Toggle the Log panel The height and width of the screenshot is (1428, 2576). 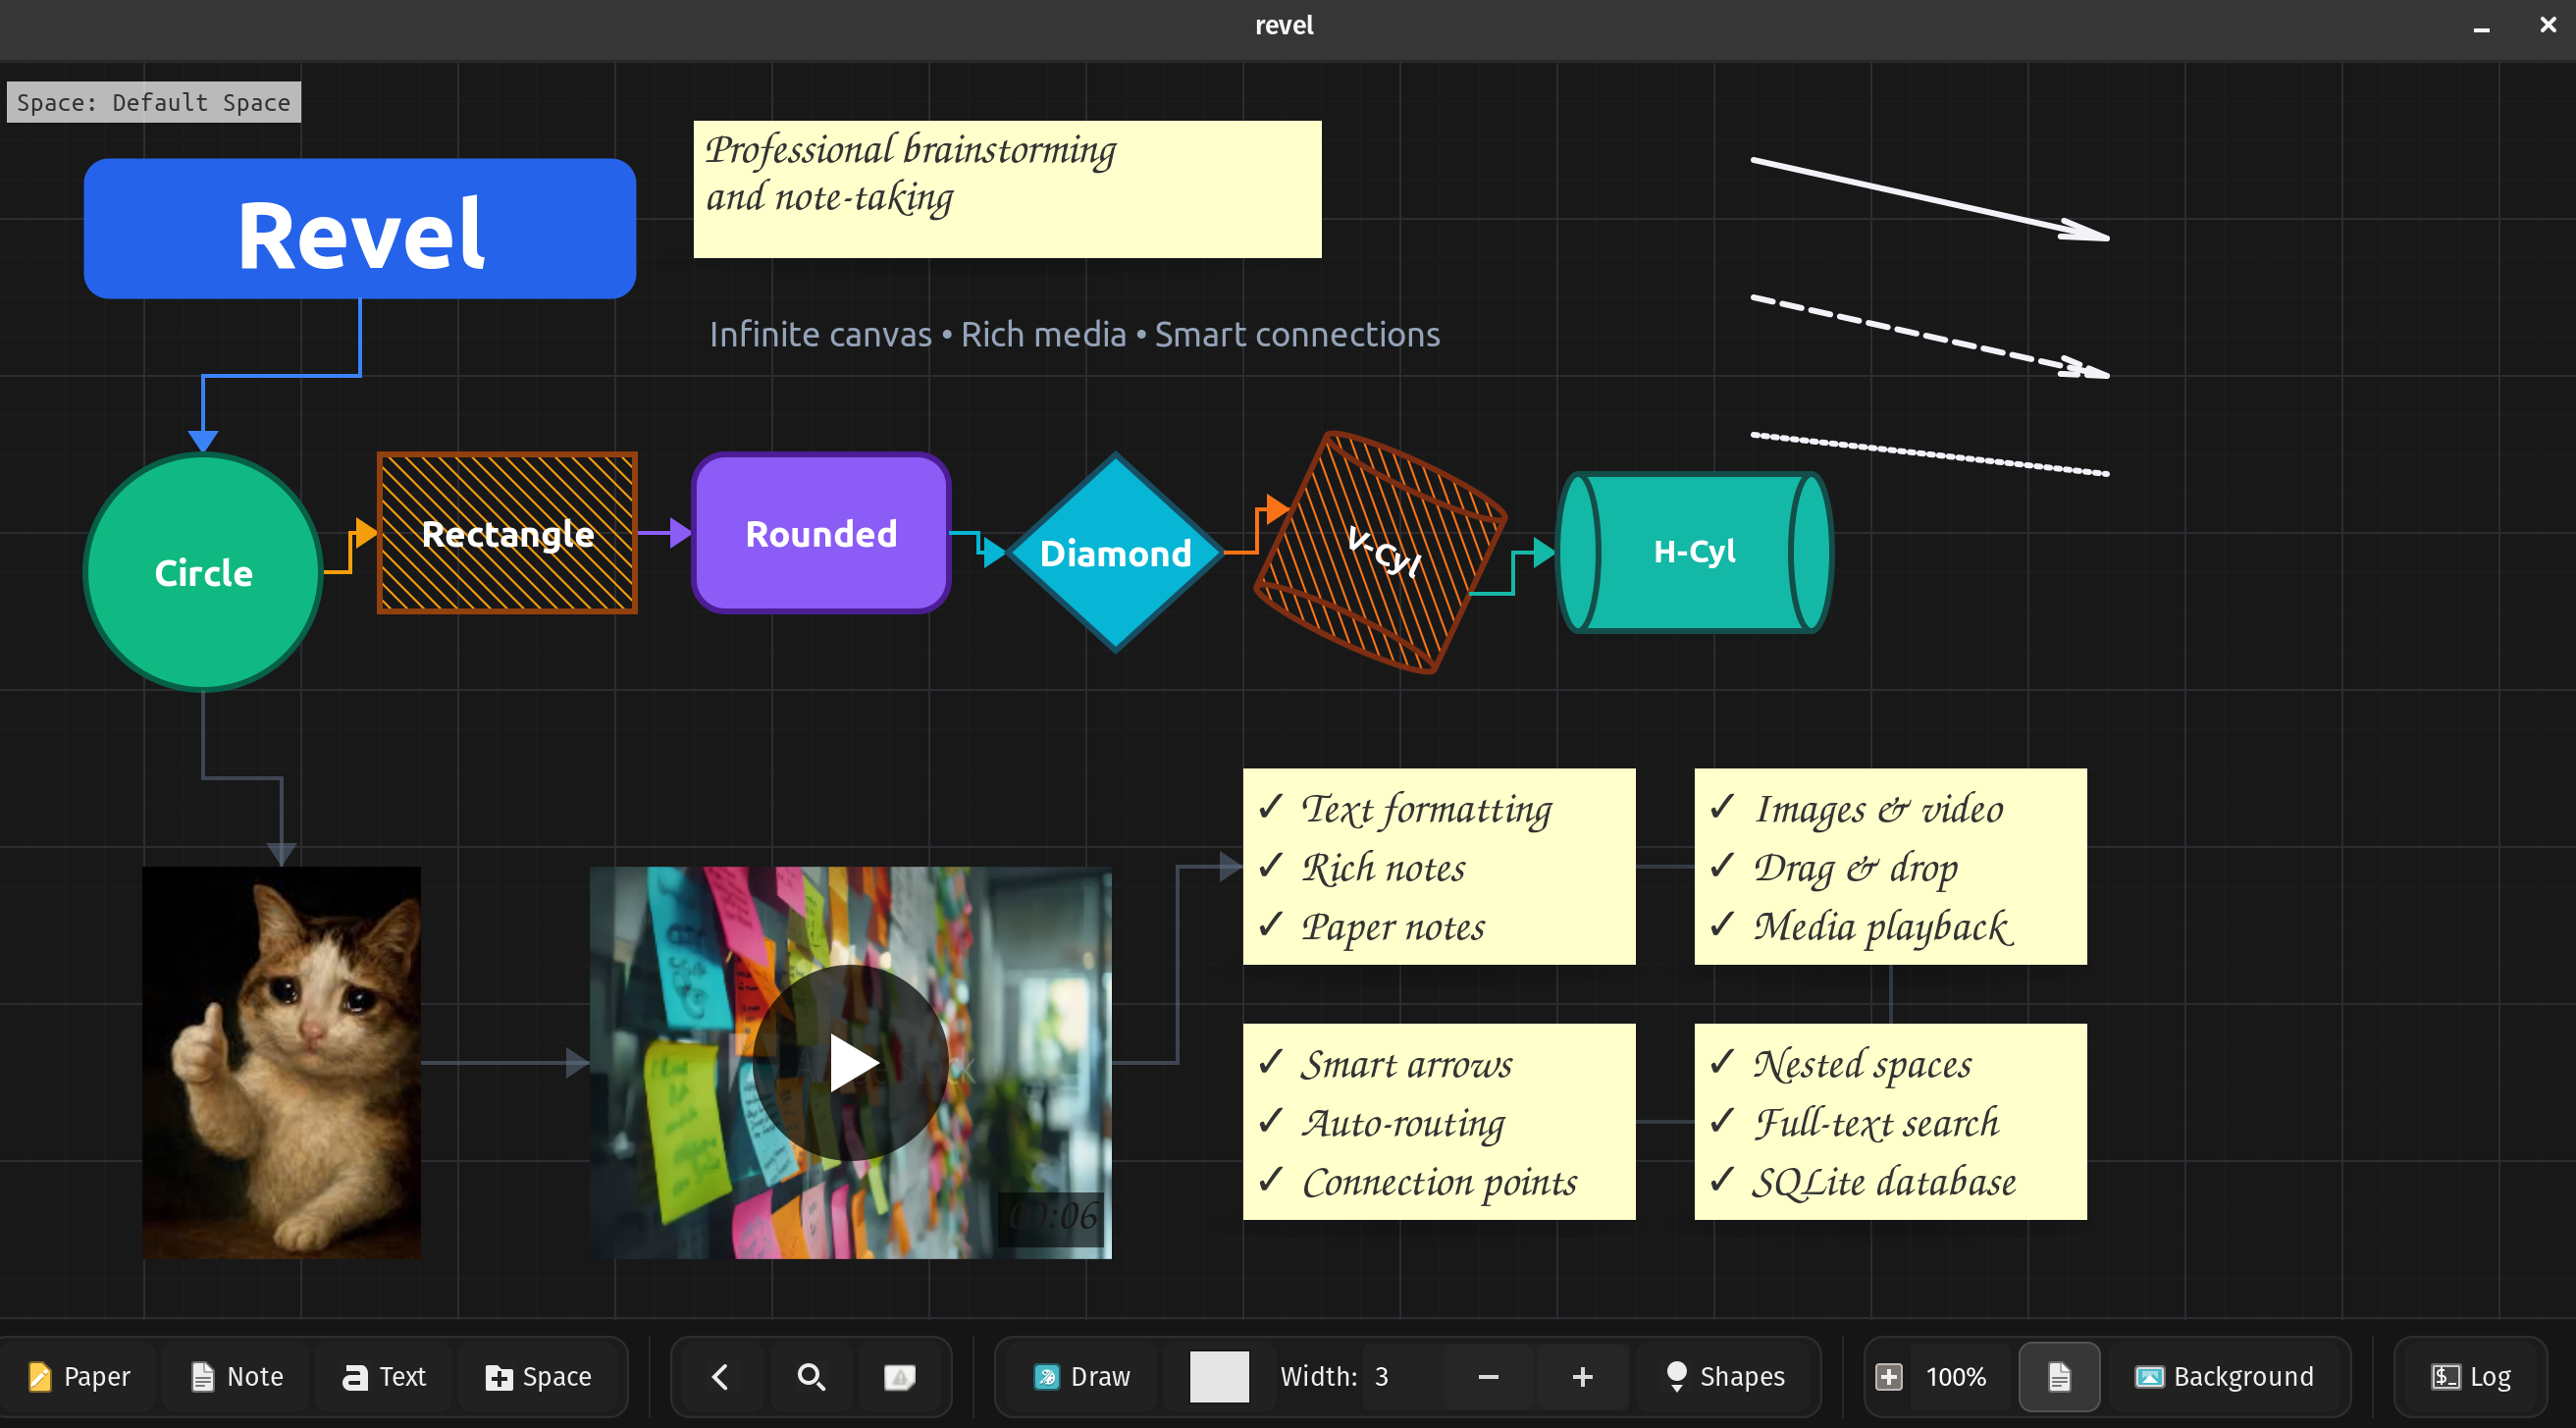(2471, 1377)
